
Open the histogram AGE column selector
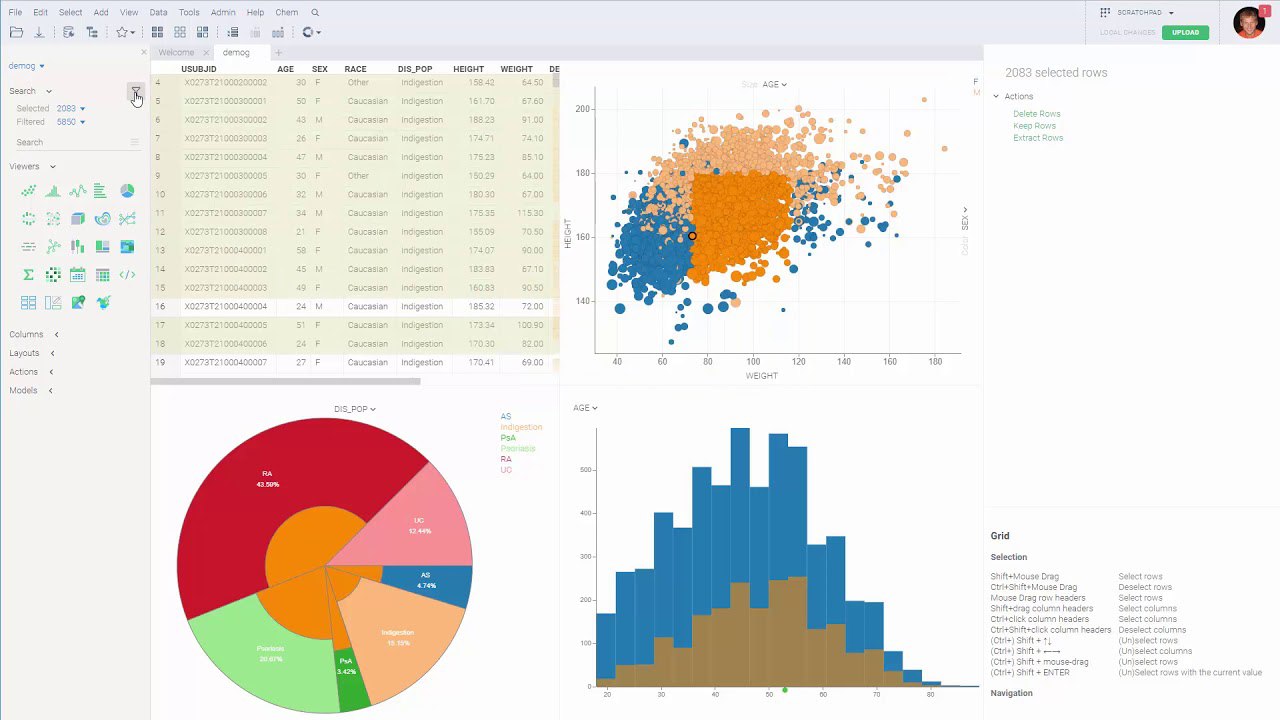point(585,408)
